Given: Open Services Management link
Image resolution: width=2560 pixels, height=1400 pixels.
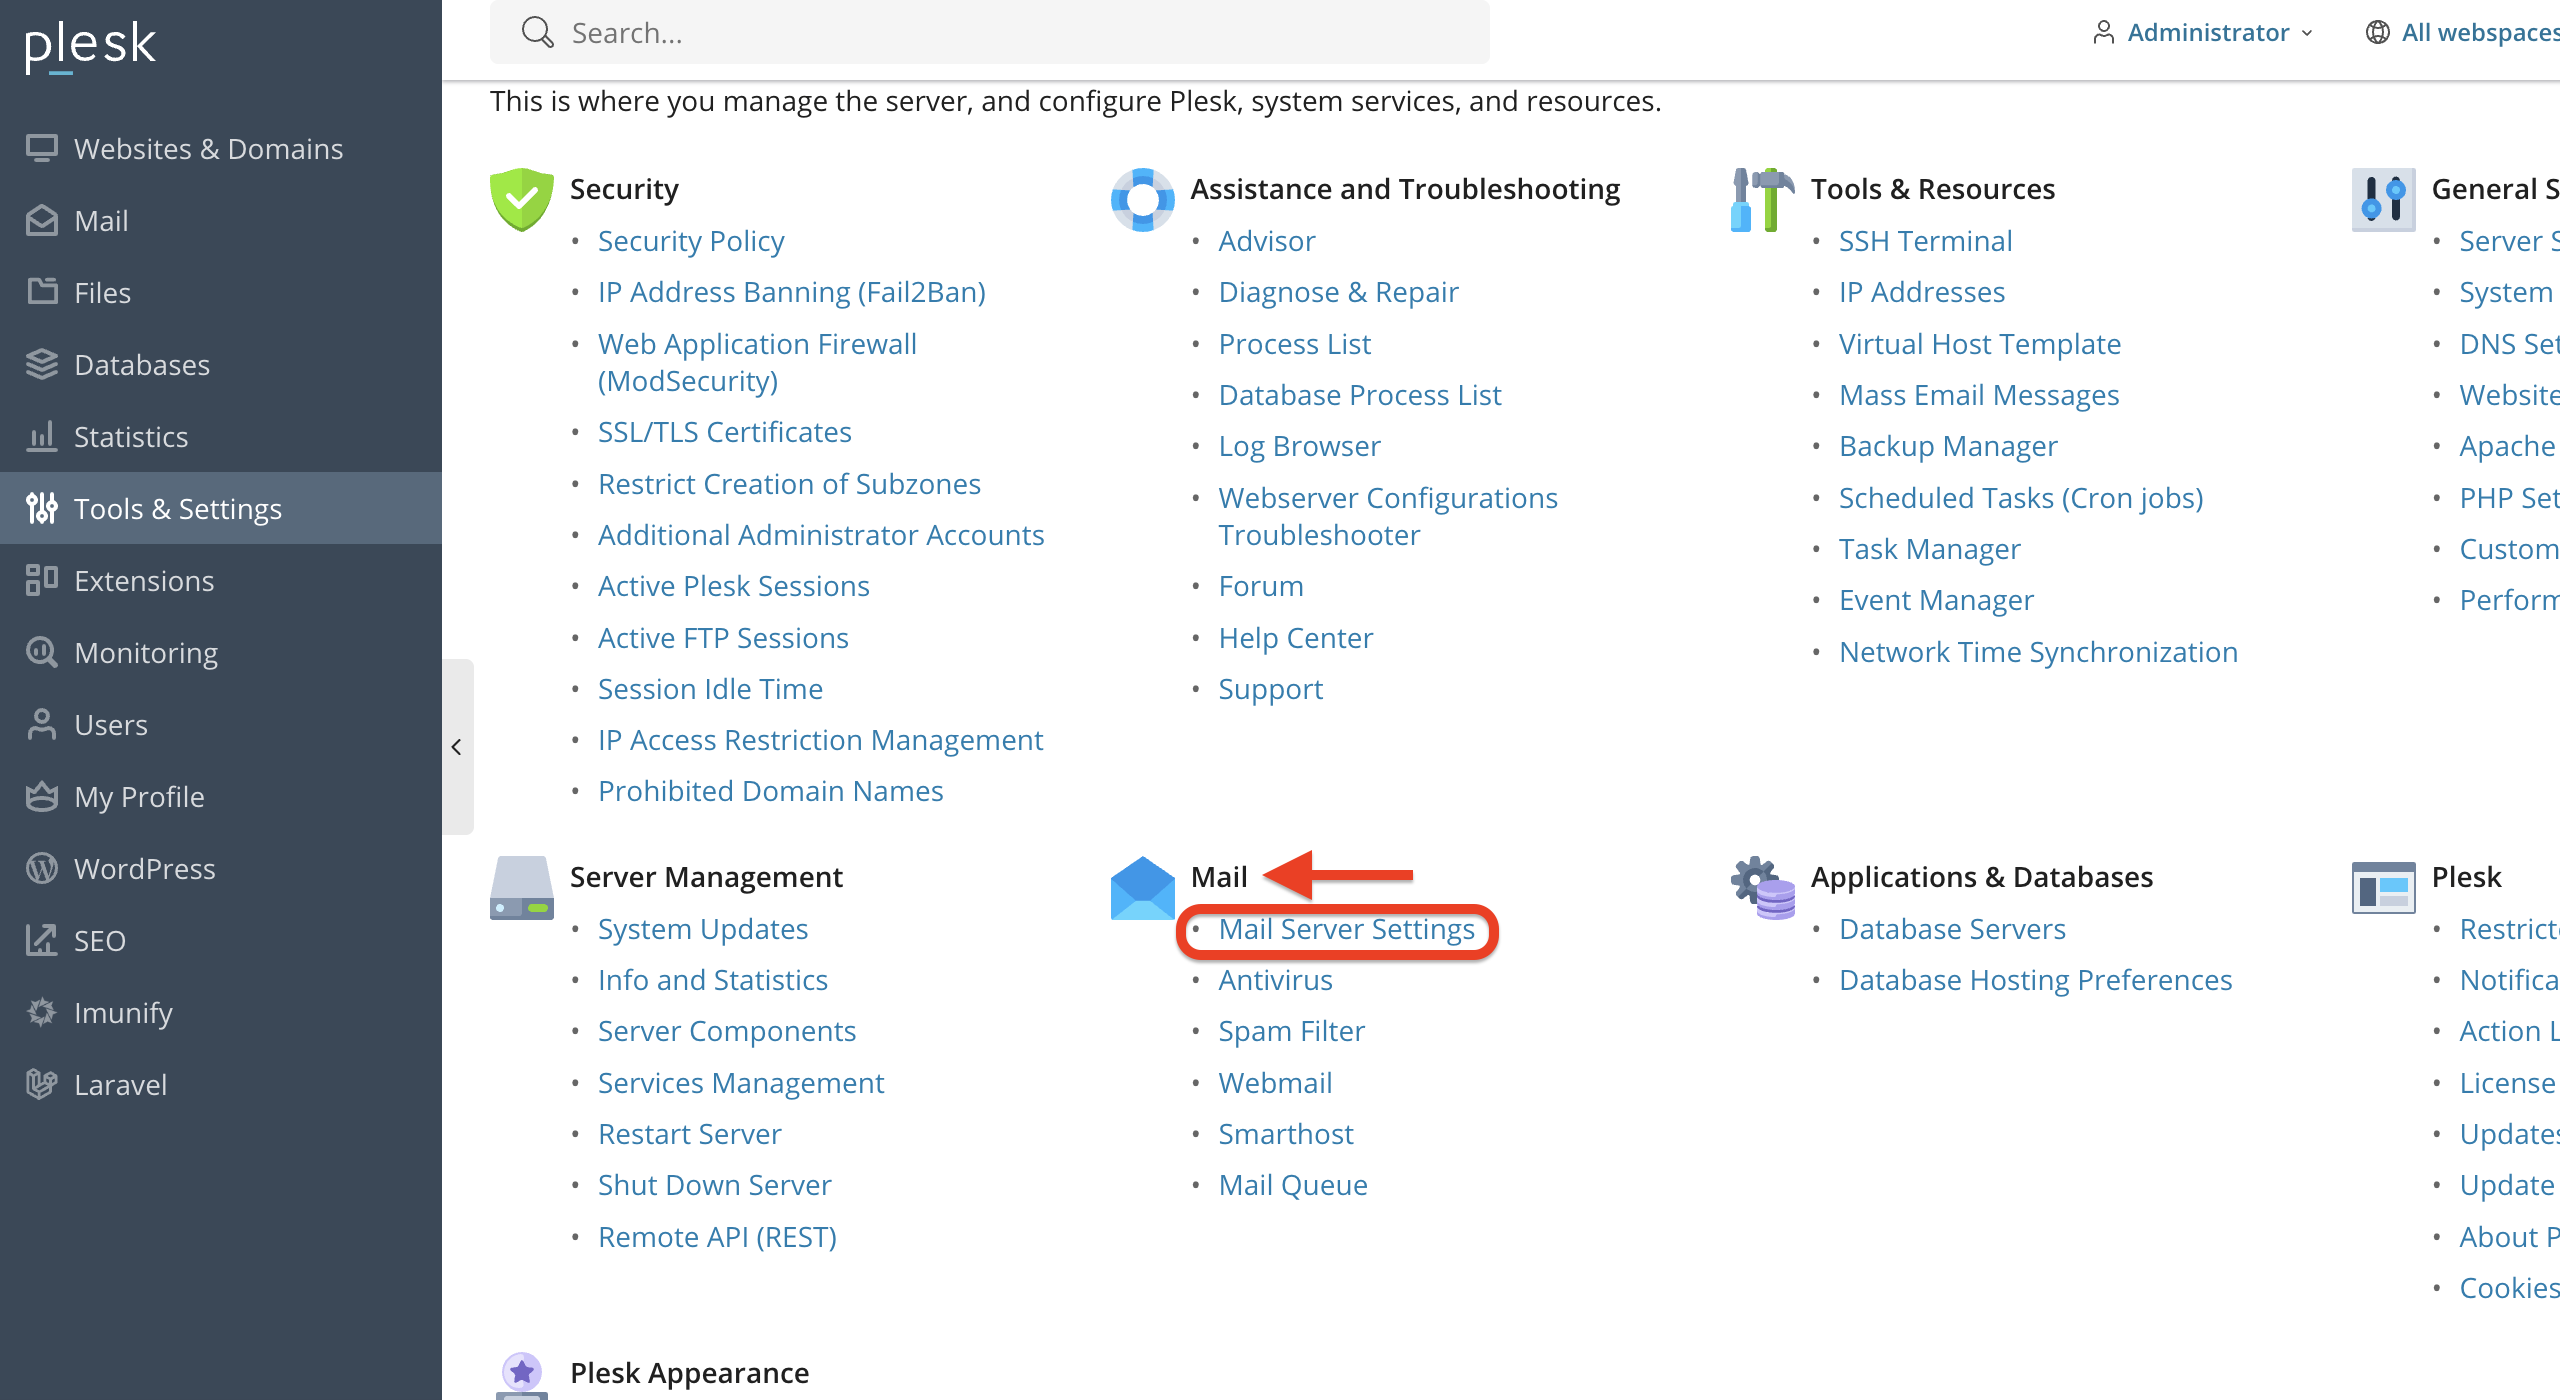Looking at the screenshot, I should pyautogui.click(x=741, y=1083).
